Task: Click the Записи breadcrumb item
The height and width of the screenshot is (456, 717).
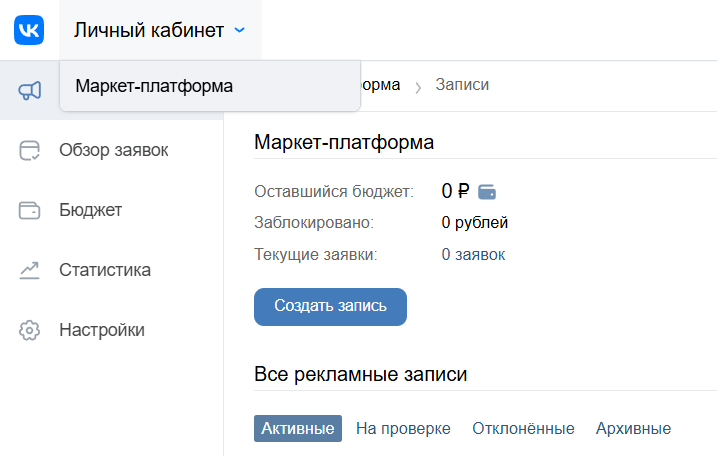Action: (x=462, y=85)
